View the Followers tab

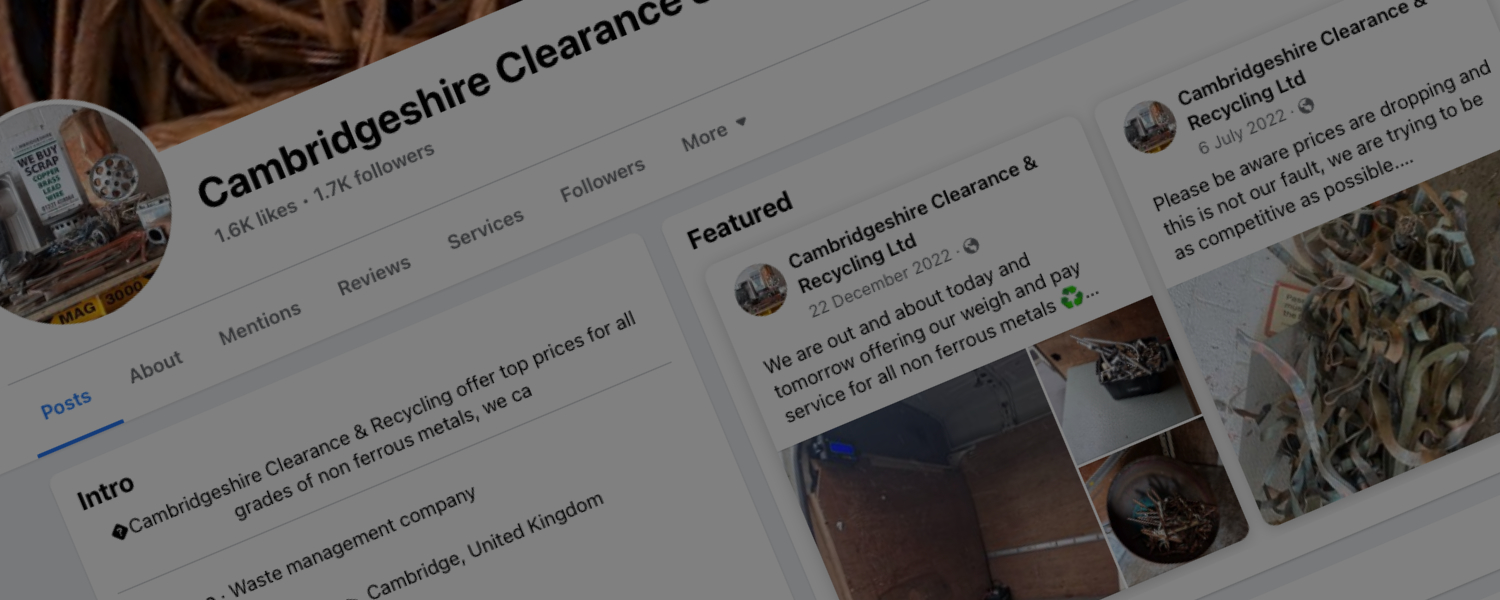(x=603, y=180)
